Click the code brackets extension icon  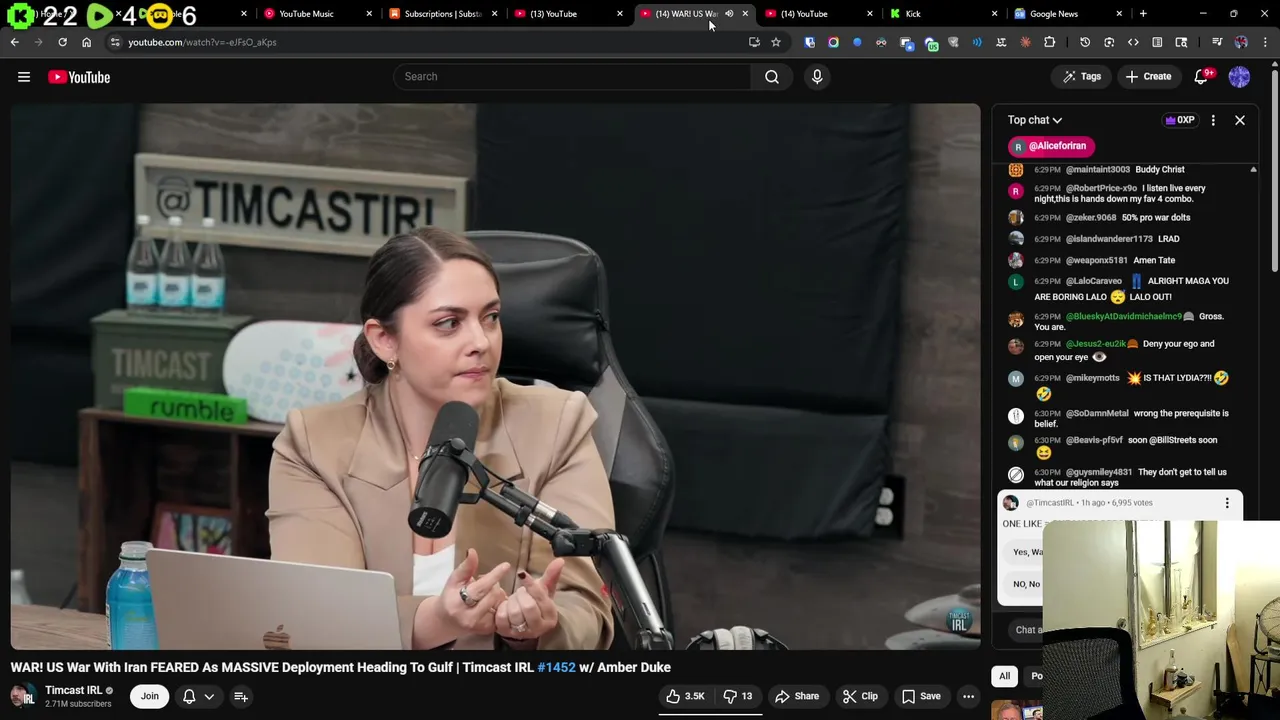pyautogui.click(x=1133, y=42)
